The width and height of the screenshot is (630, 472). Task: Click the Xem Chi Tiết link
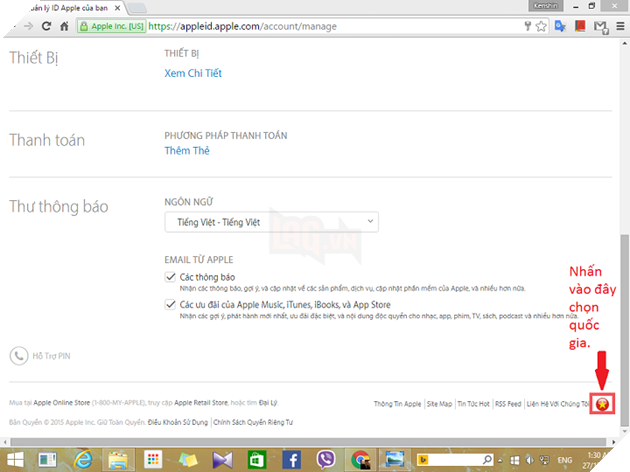[x=194, y=72]
